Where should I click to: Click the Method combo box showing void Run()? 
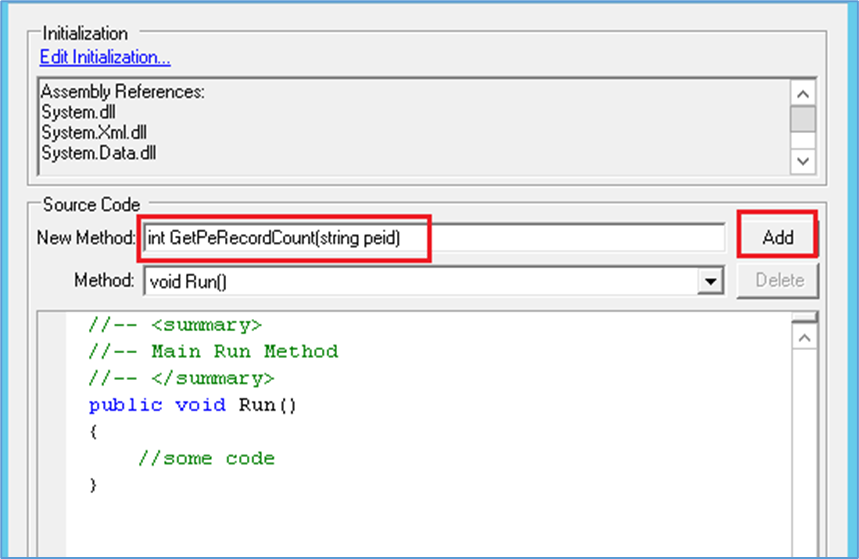(x=420, y=281)
